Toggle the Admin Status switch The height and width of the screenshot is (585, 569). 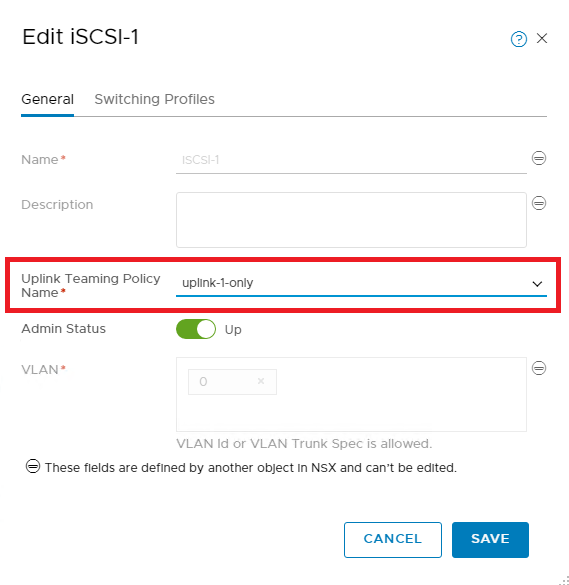tap(196, 329)
